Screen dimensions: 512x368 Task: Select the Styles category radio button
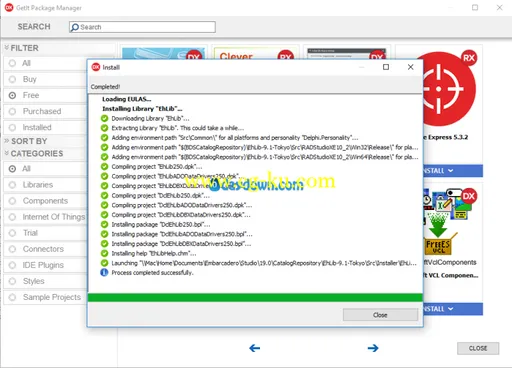pos(12,281)
